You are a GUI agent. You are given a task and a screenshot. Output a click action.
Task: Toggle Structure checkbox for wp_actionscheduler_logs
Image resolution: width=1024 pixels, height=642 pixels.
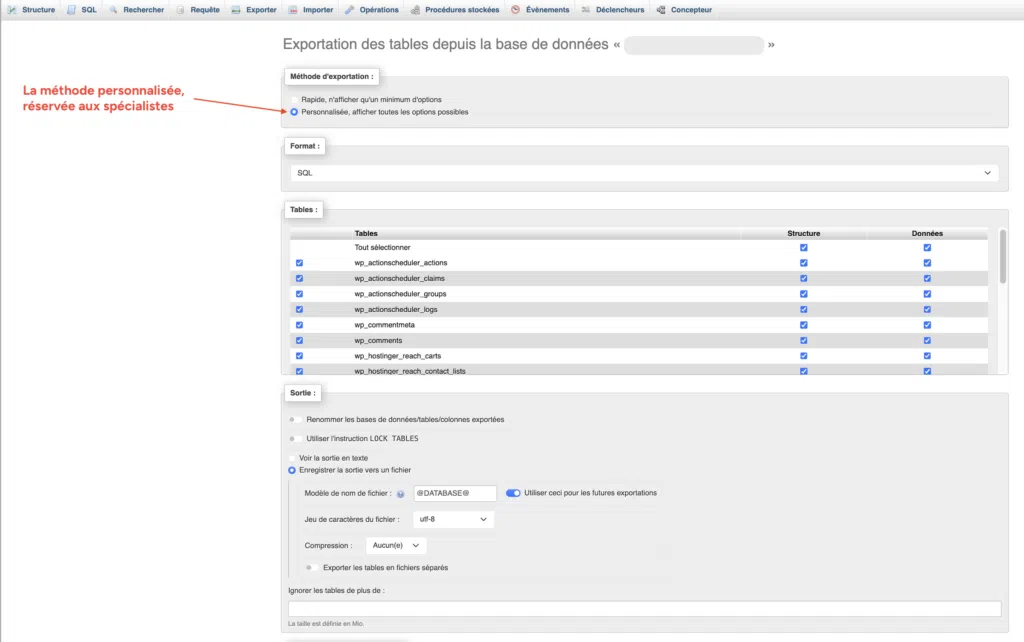(x=804, y=310)
